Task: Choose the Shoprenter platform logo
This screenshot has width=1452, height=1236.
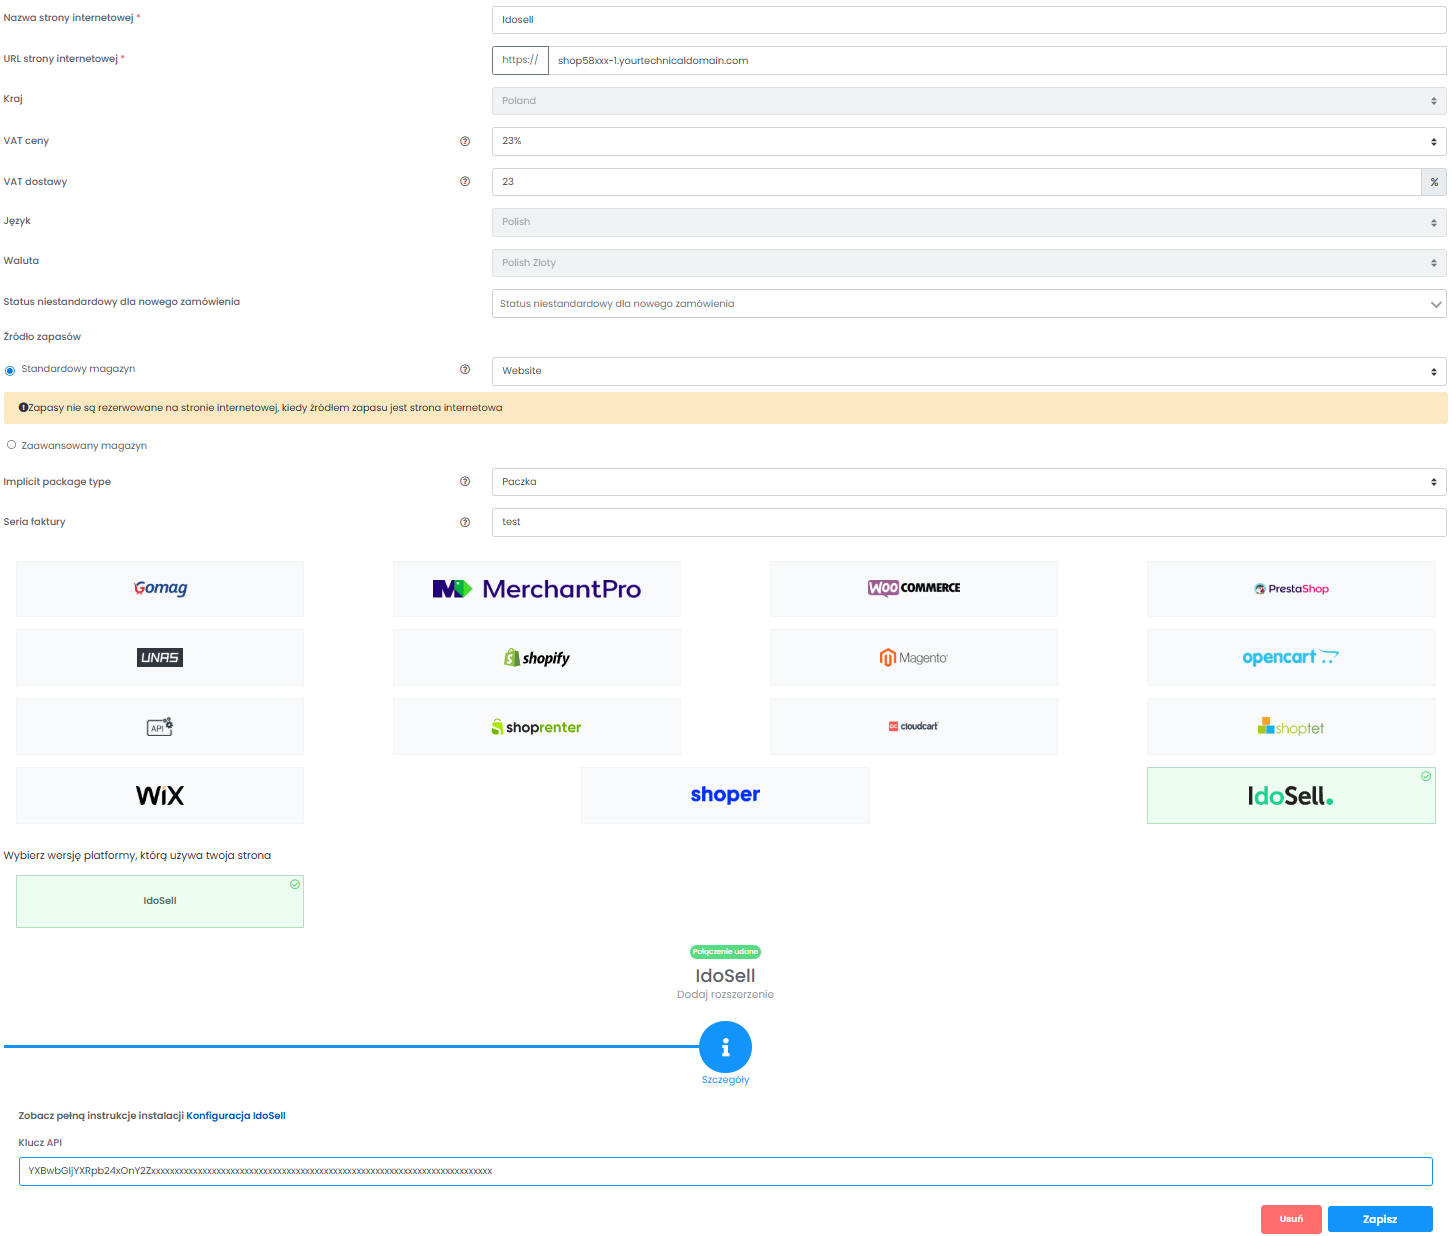Action: point(537,726)
